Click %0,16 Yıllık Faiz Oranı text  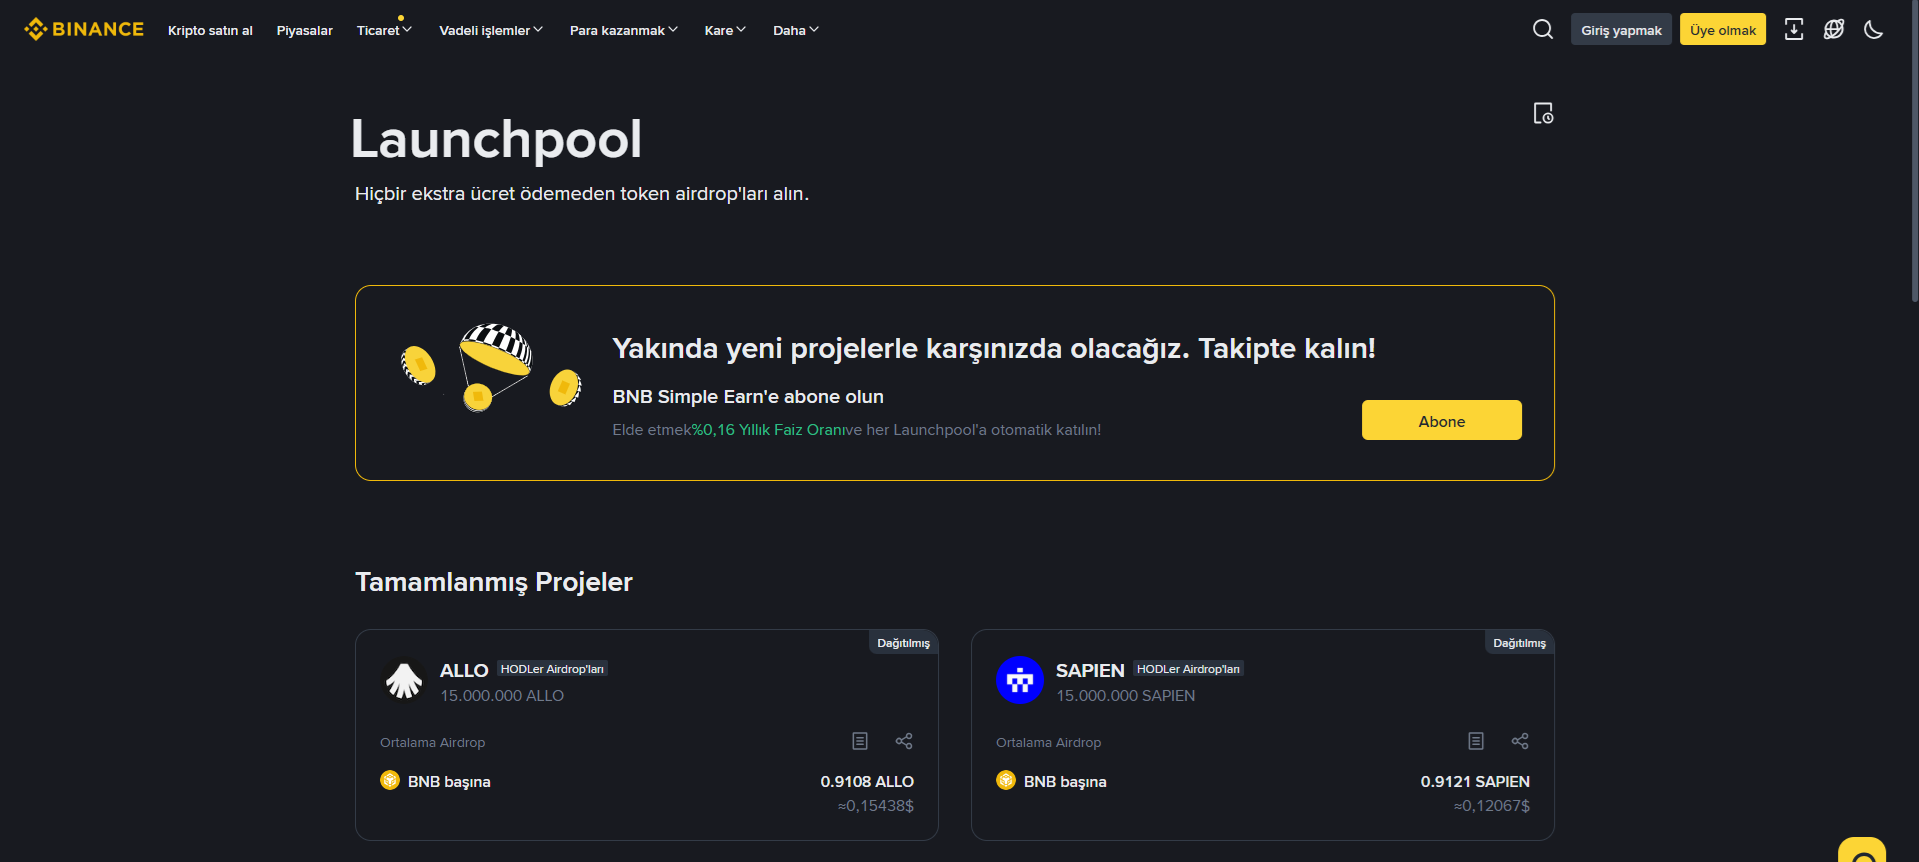tap(768, 430)
